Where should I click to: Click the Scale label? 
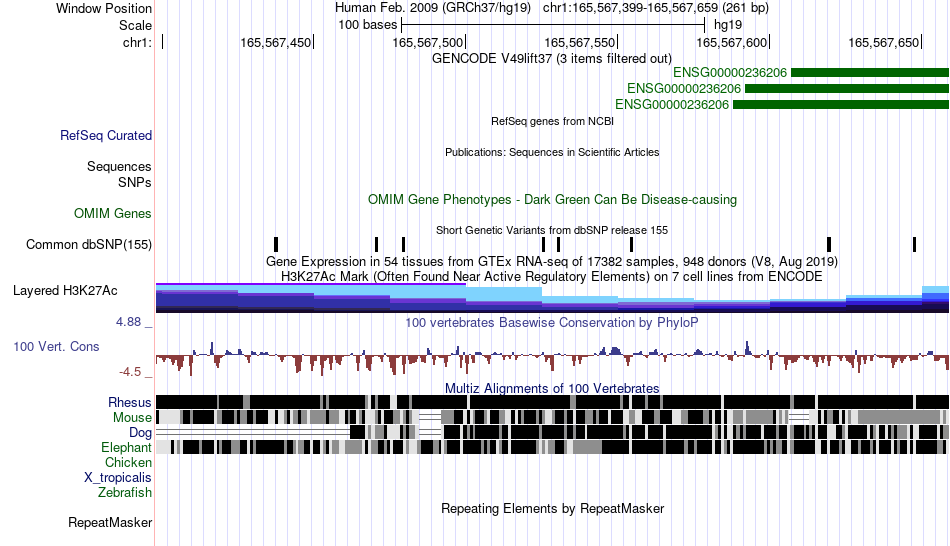click(x=135, y=25)
